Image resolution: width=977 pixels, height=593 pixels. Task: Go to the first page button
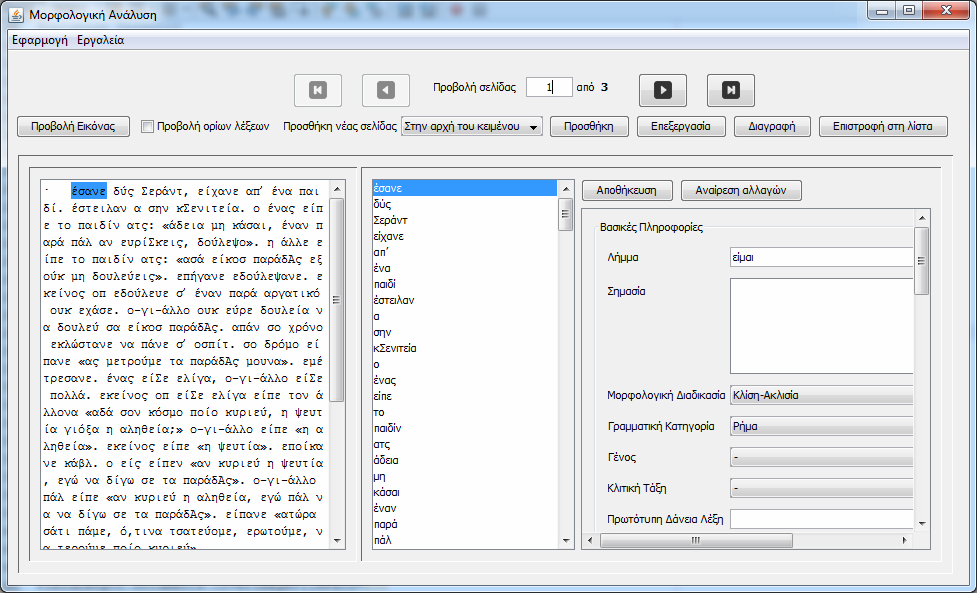coord(318,90)
